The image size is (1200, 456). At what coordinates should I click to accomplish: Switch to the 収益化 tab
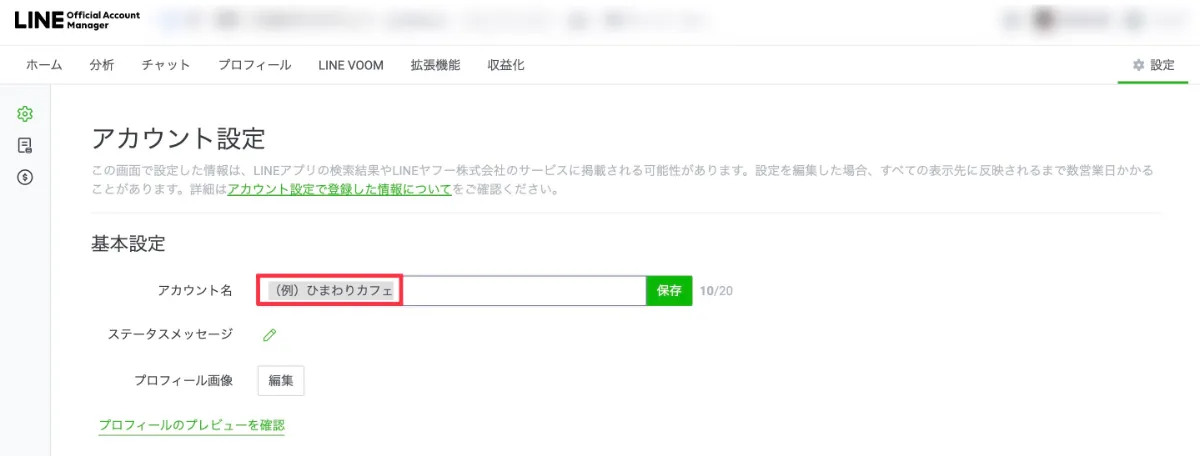coord(506,65)
